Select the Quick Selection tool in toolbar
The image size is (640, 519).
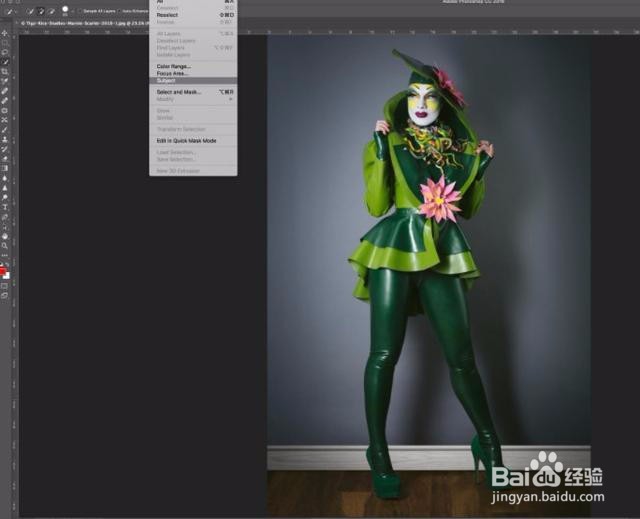[4, 62]
